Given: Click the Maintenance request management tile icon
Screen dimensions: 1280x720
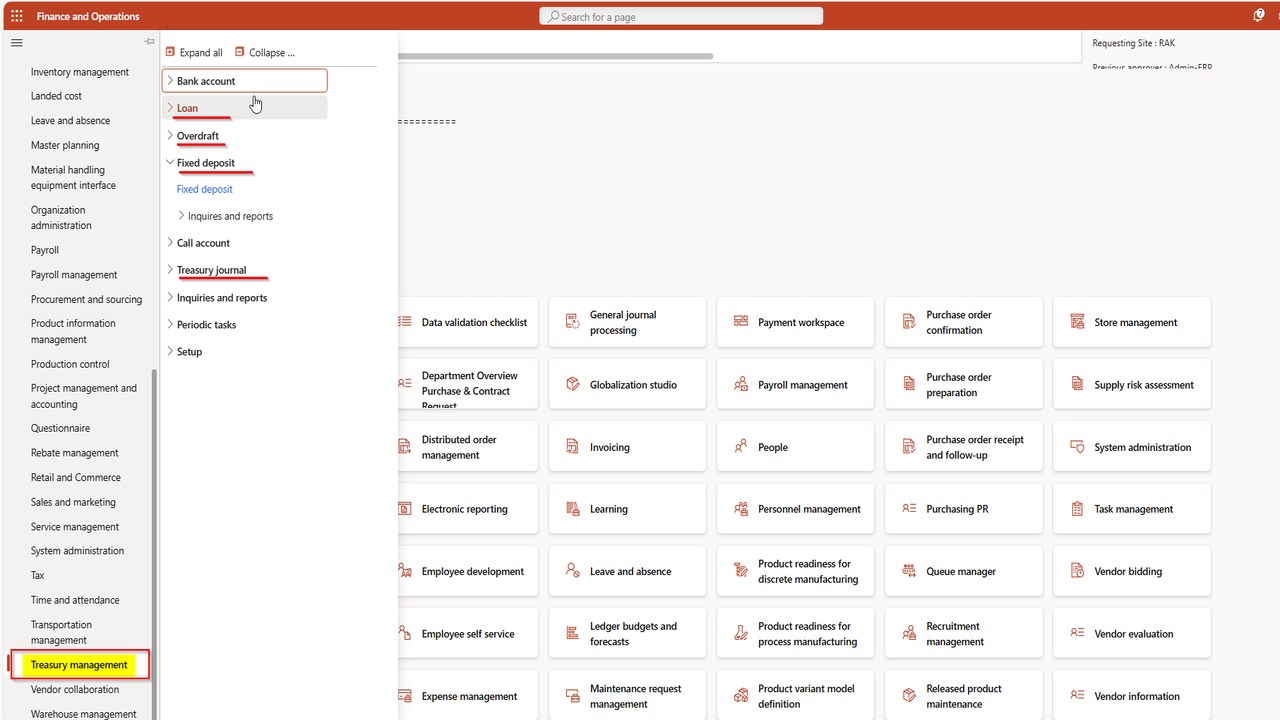Looking at the screenshot, I should coord(573,696).
